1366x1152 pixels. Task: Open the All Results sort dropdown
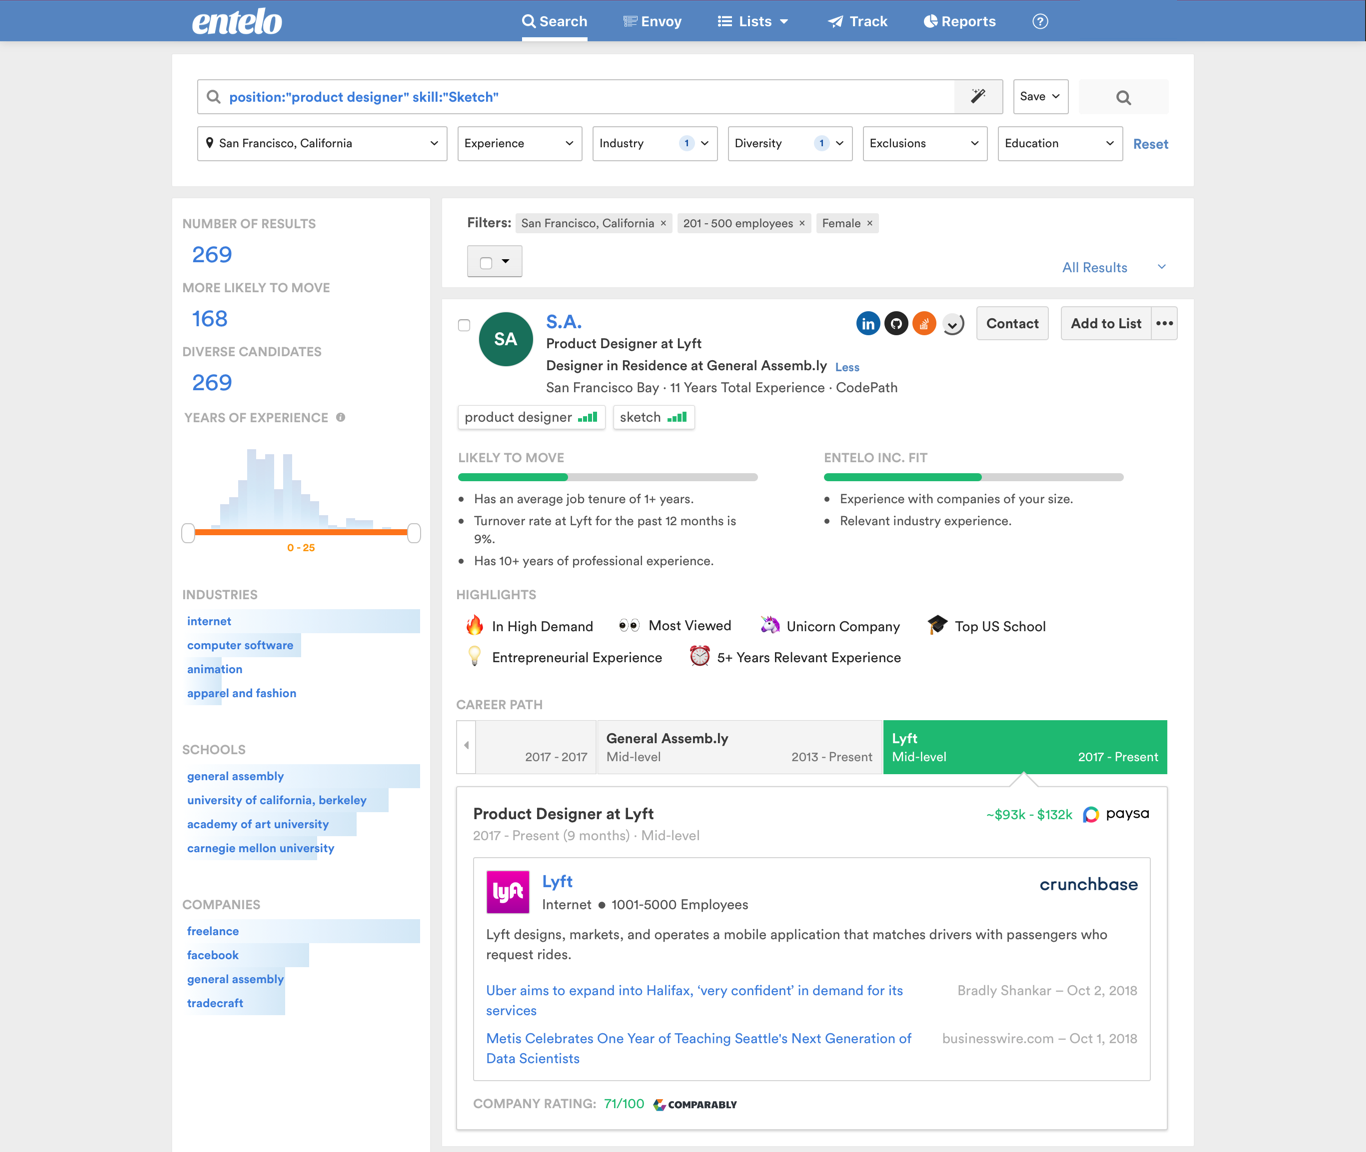[1113, 268]
